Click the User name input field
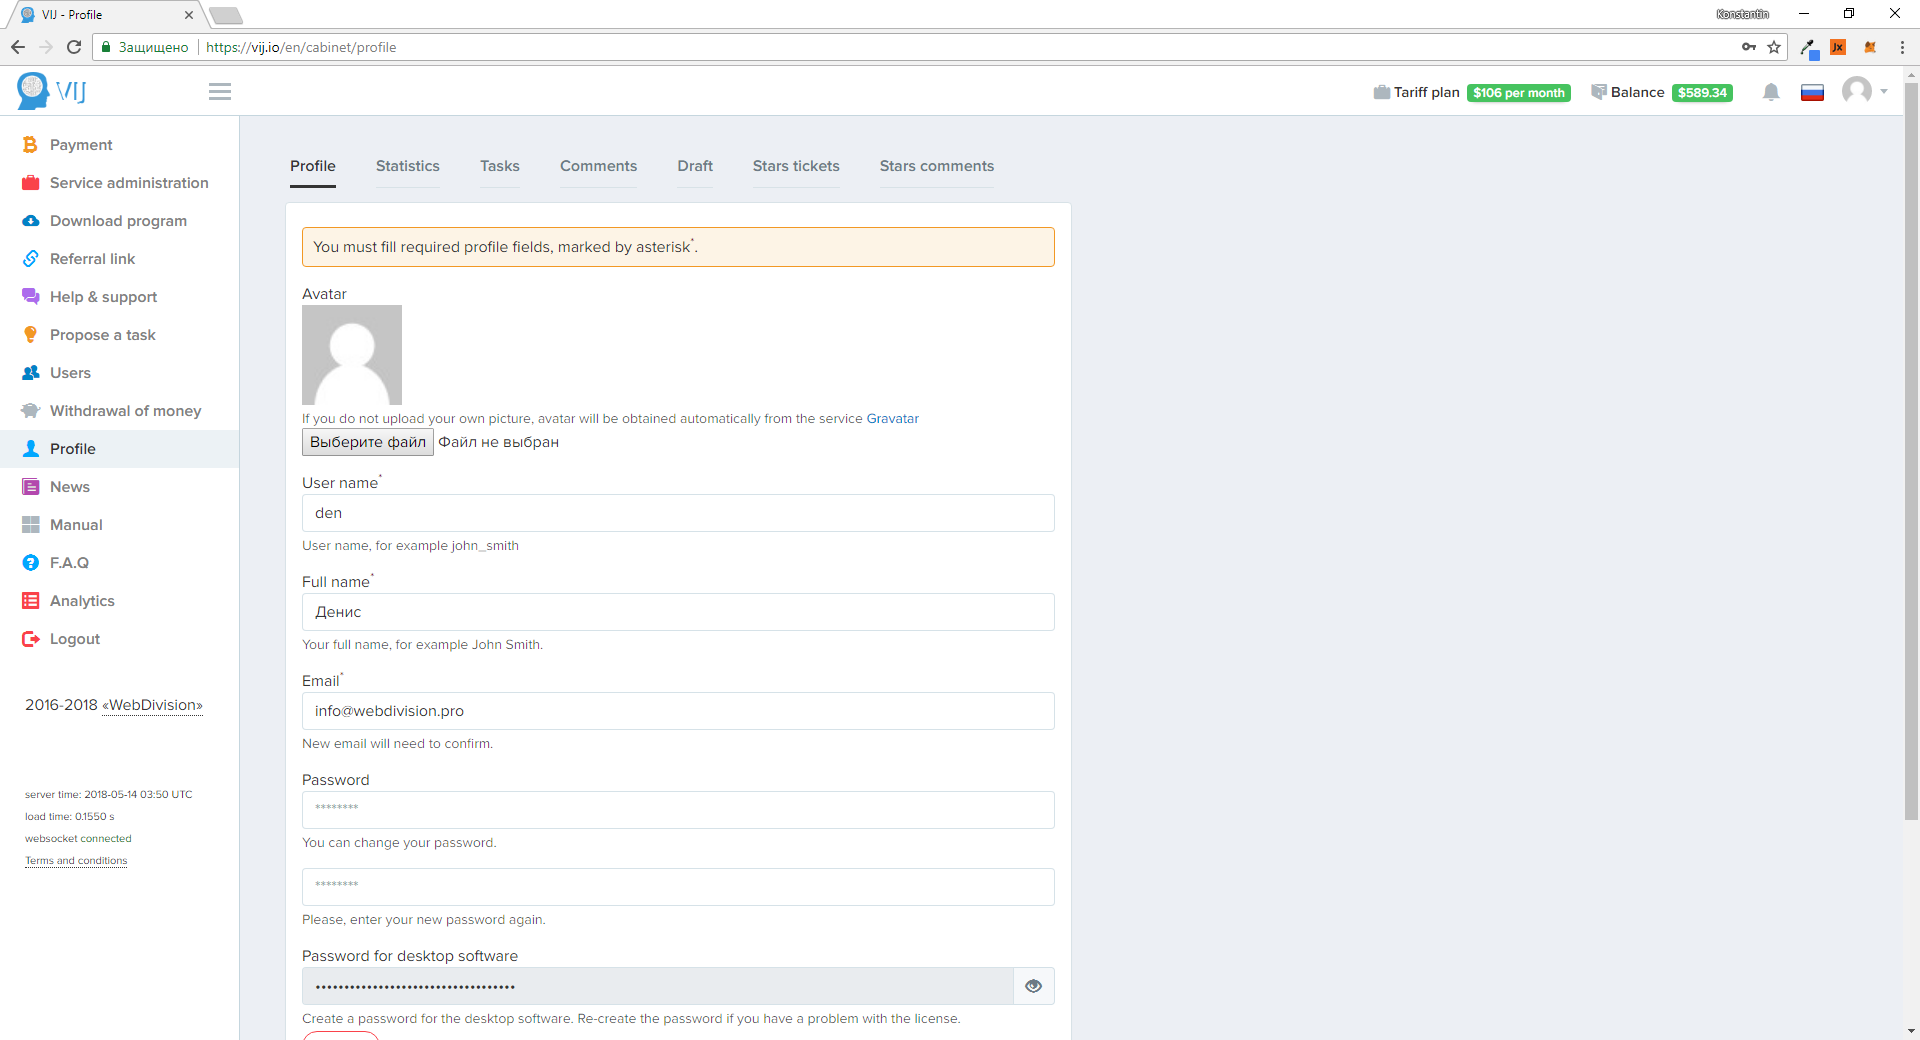This screenshot has width=1920, height=1040. [678, 513]
